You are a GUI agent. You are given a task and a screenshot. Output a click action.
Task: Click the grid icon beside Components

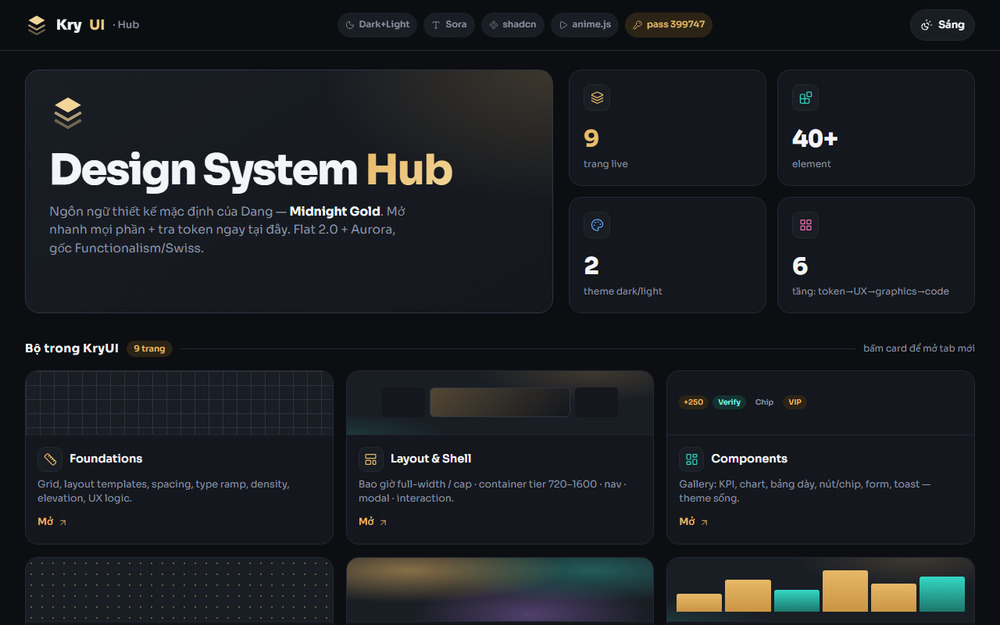click(691, 459)
